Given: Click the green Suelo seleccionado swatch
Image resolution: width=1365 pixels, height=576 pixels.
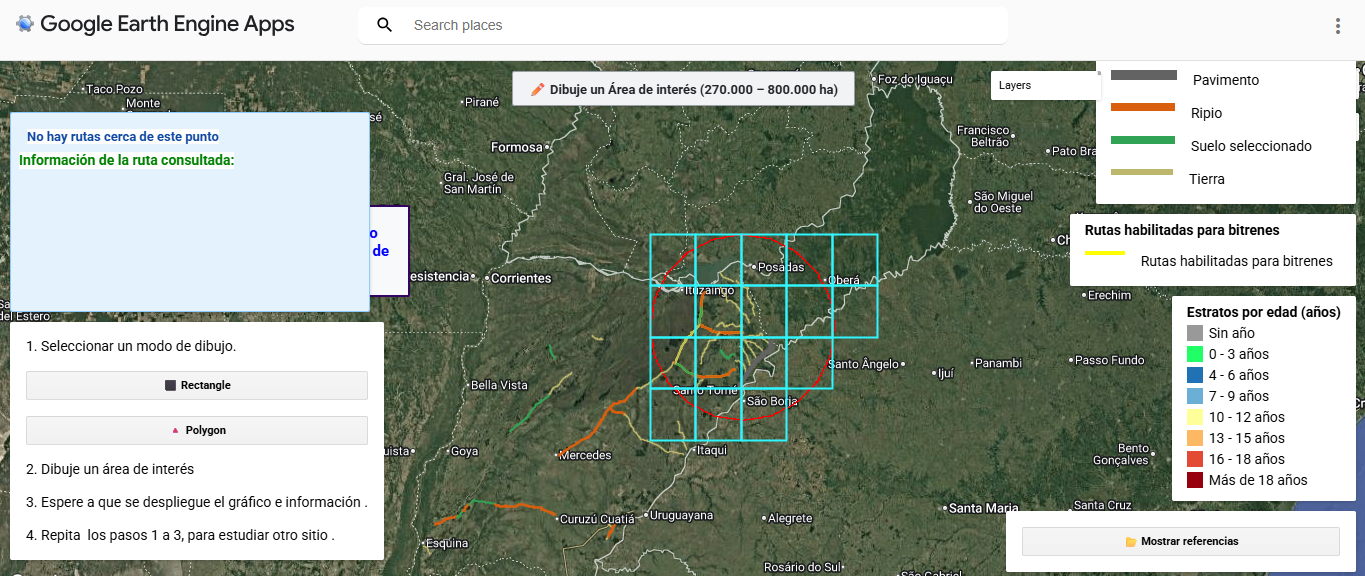Looking at the screenshot, I should (1143, 140).
